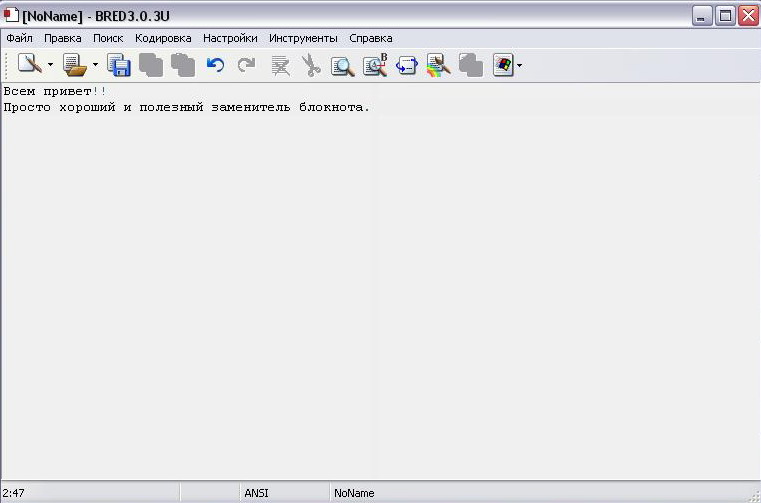Close the BRED window with the red X

(x=749, y=16)
